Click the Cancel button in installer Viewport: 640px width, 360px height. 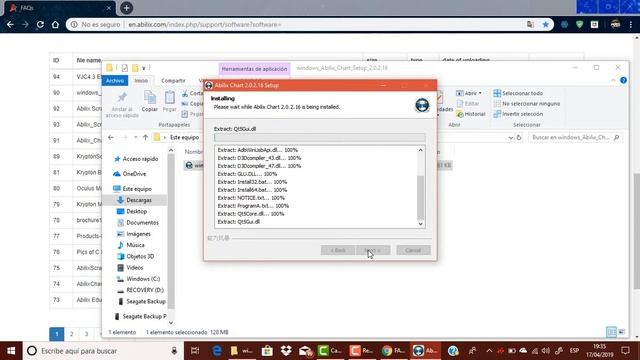[413, 250]
